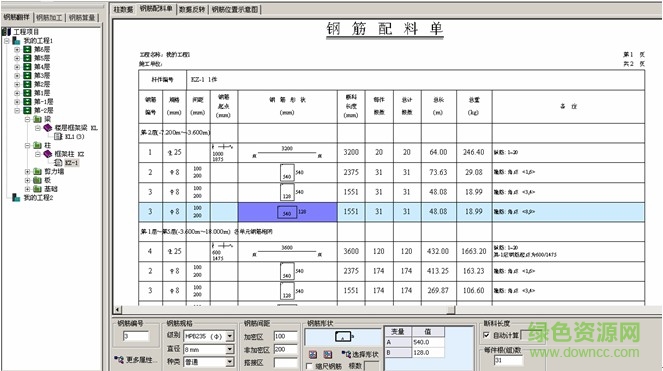The height and width of the screenshot is (371, 663).
Task: Click the 非加密区 spacing field
Action: 286,349
